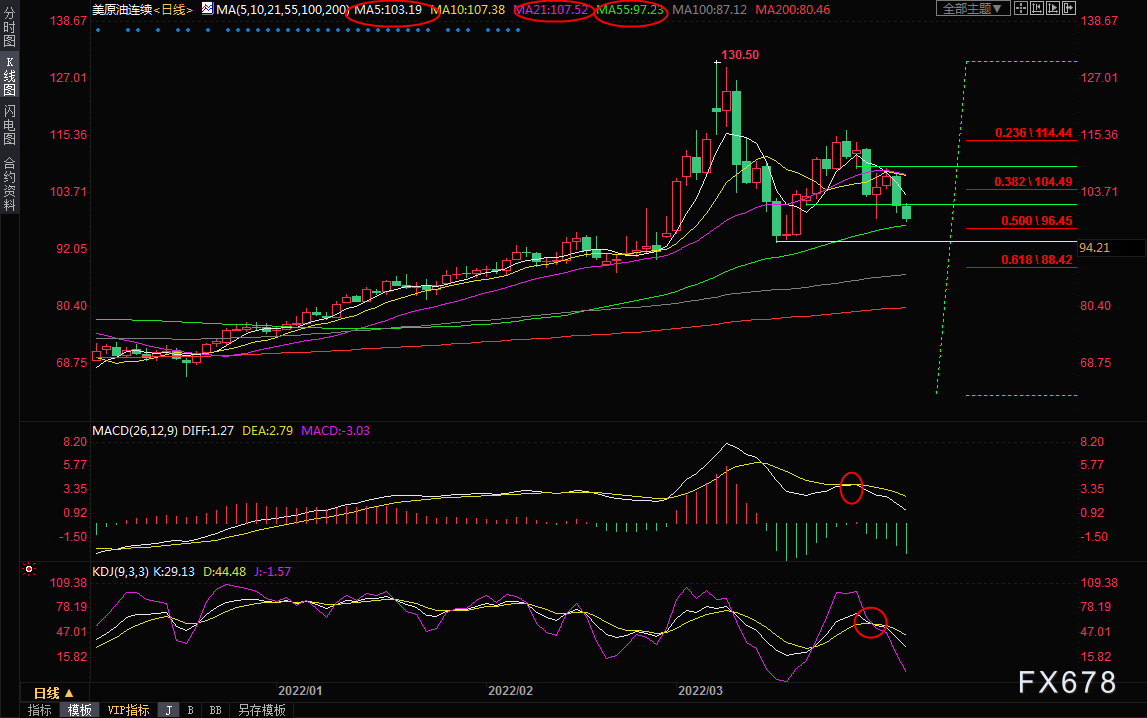Toggle the BB template button
The image size is (1147, 718).
point(215,710)
